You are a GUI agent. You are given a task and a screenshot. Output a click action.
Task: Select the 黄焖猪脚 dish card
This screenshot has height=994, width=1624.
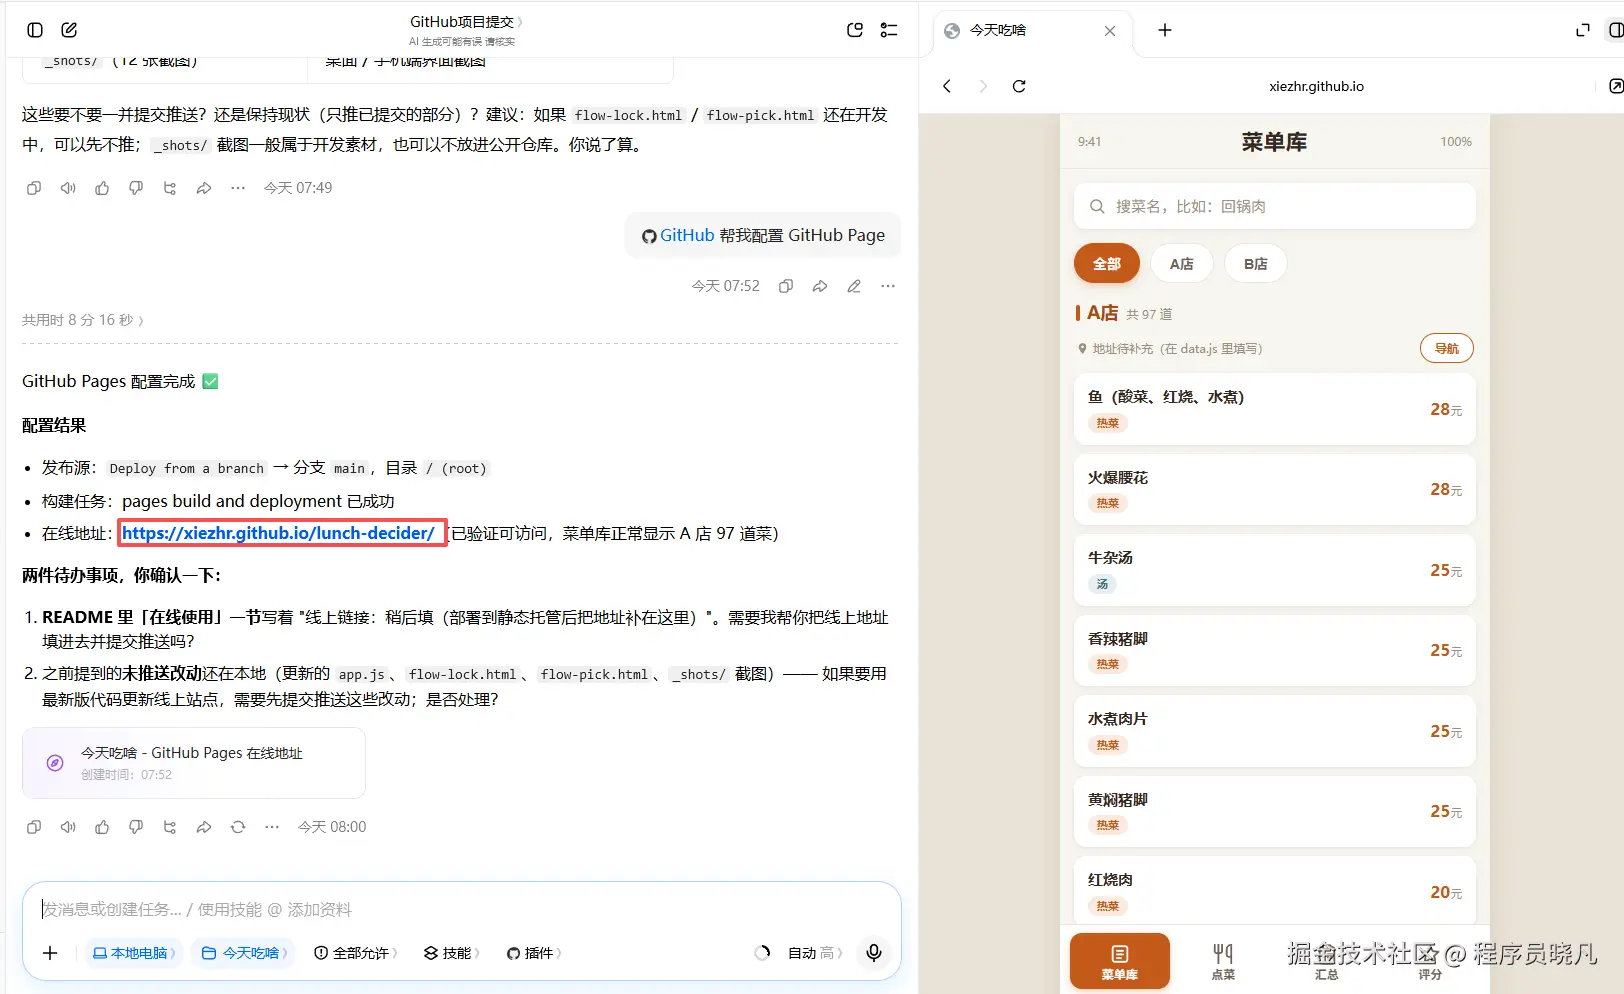coord(1275,811)
